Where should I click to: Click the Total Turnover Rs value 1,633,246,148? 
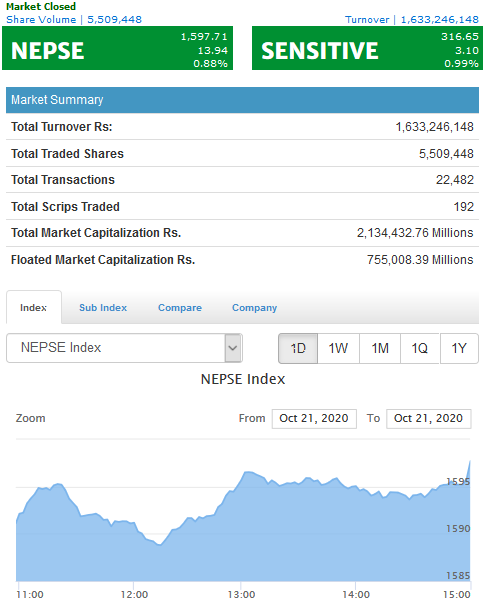click(434, 127)
